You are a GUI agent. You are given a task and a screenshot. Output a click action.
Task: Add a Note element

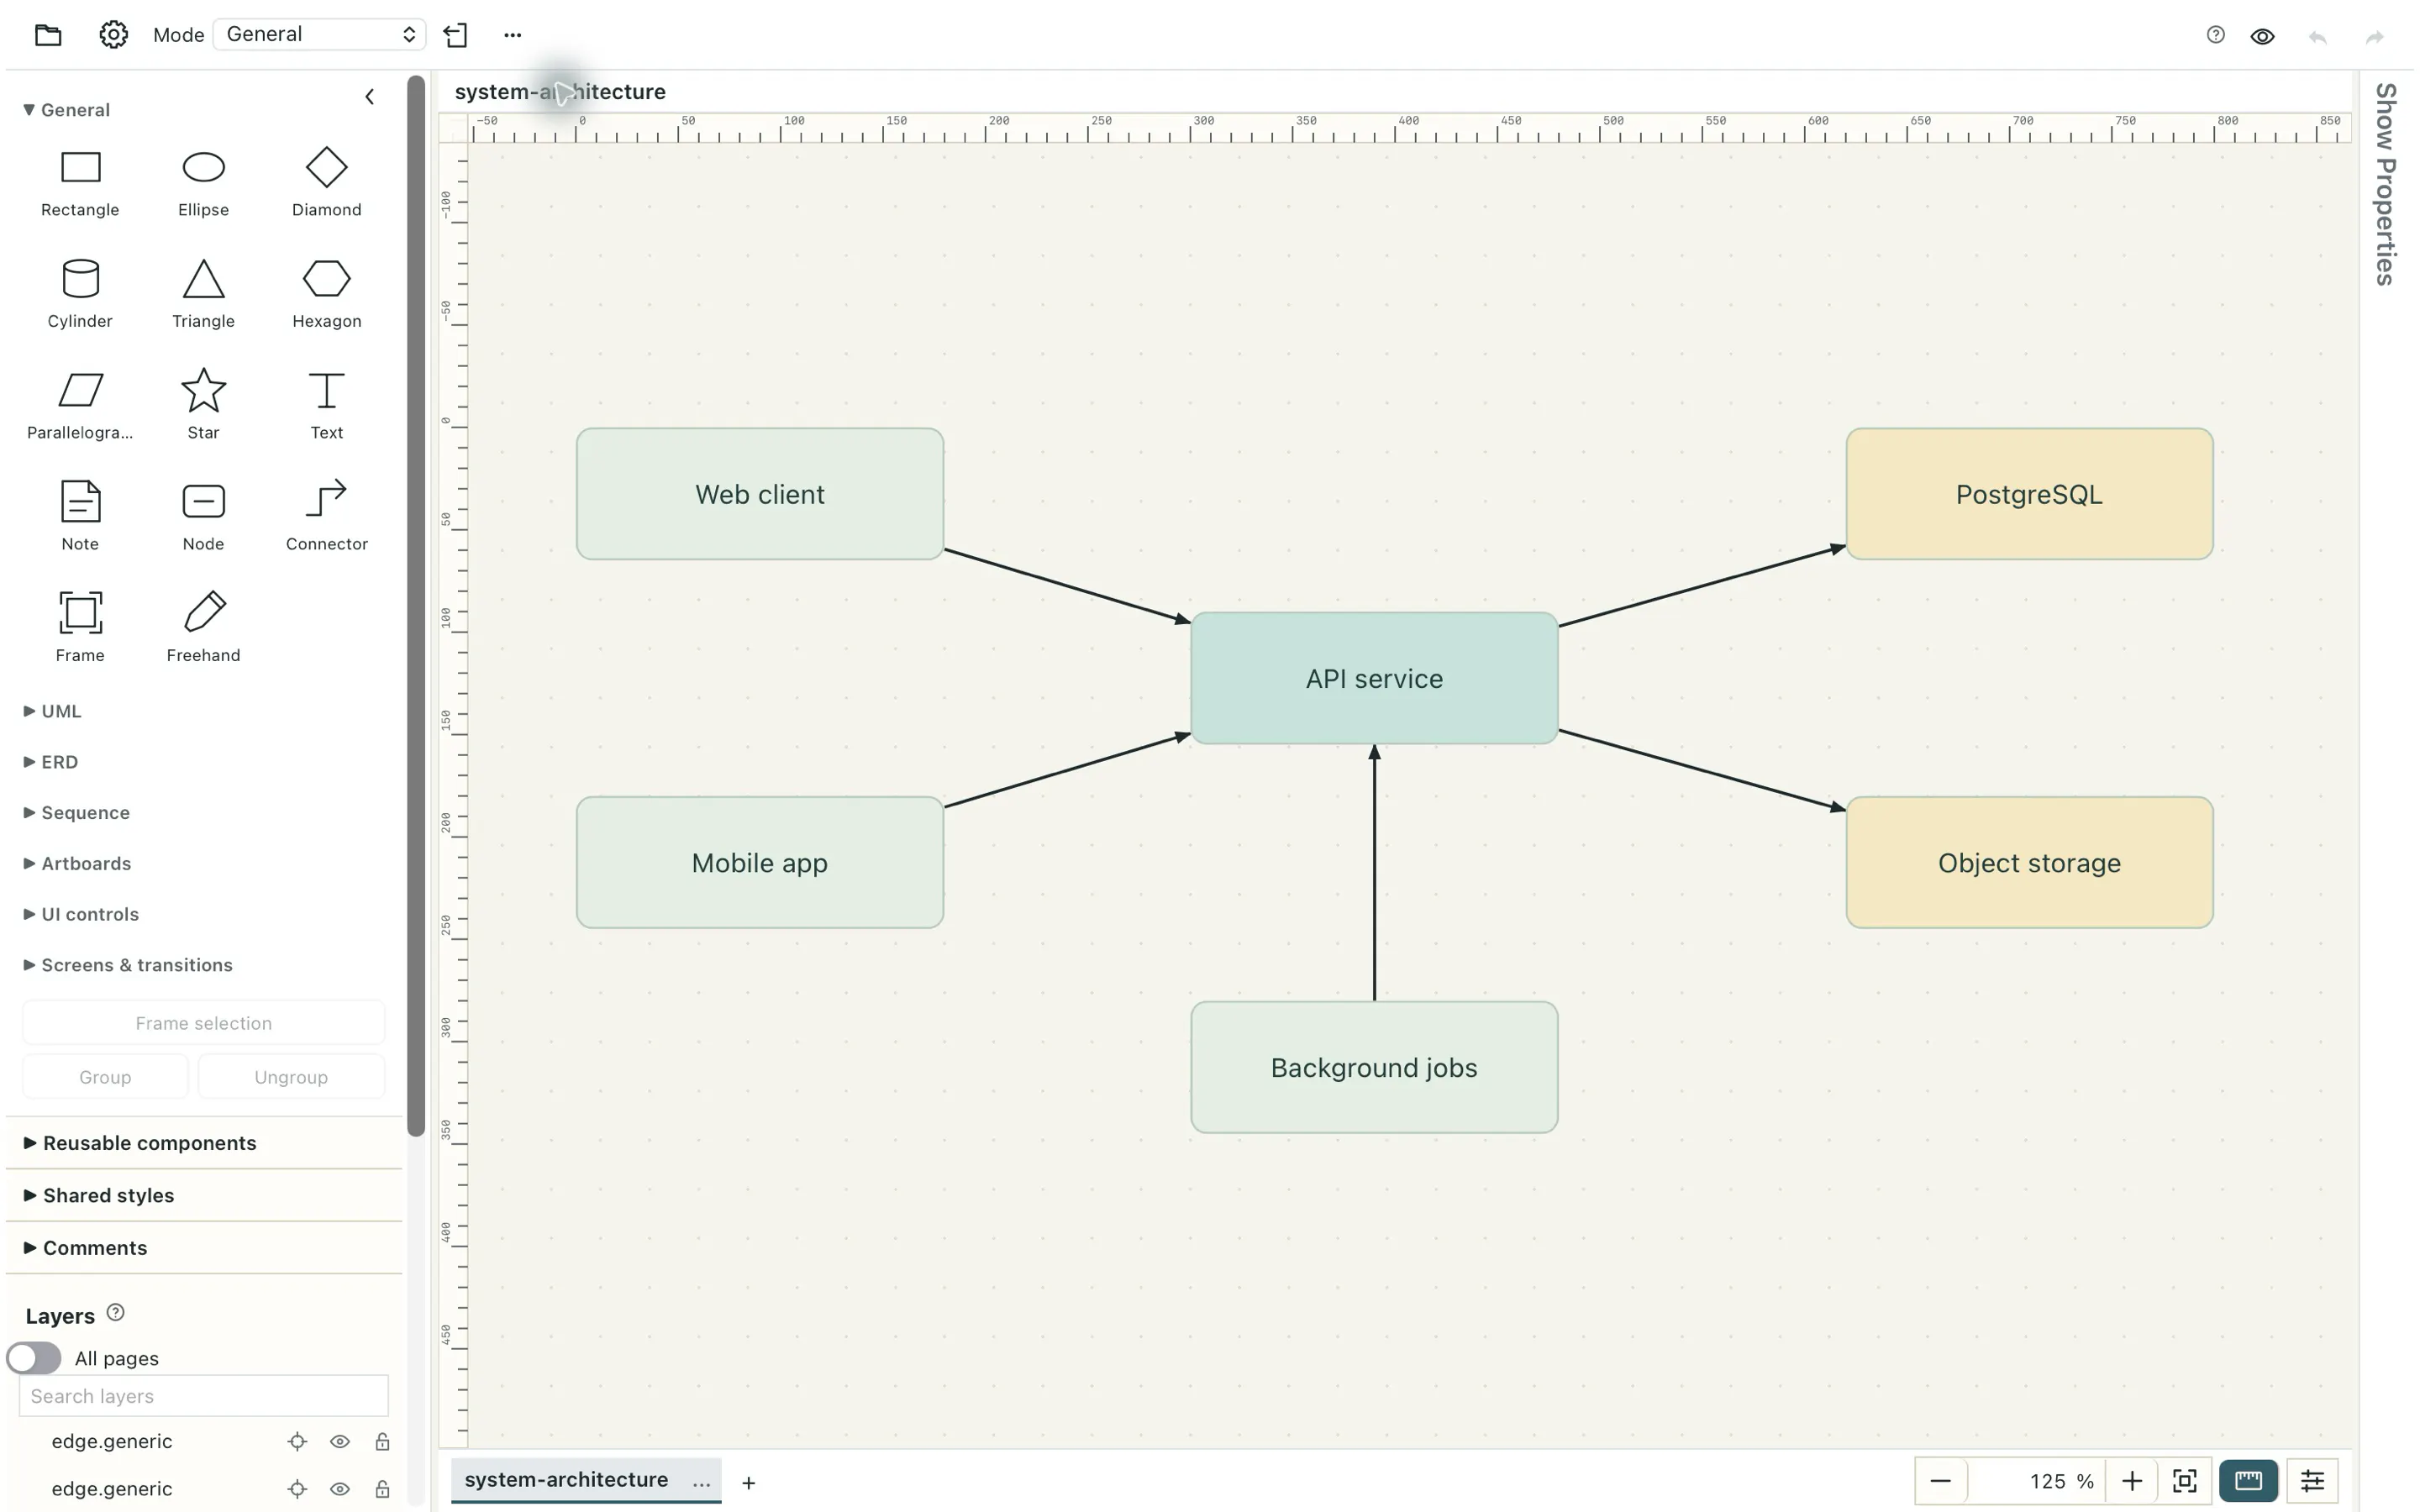click(x=80, y=517)
